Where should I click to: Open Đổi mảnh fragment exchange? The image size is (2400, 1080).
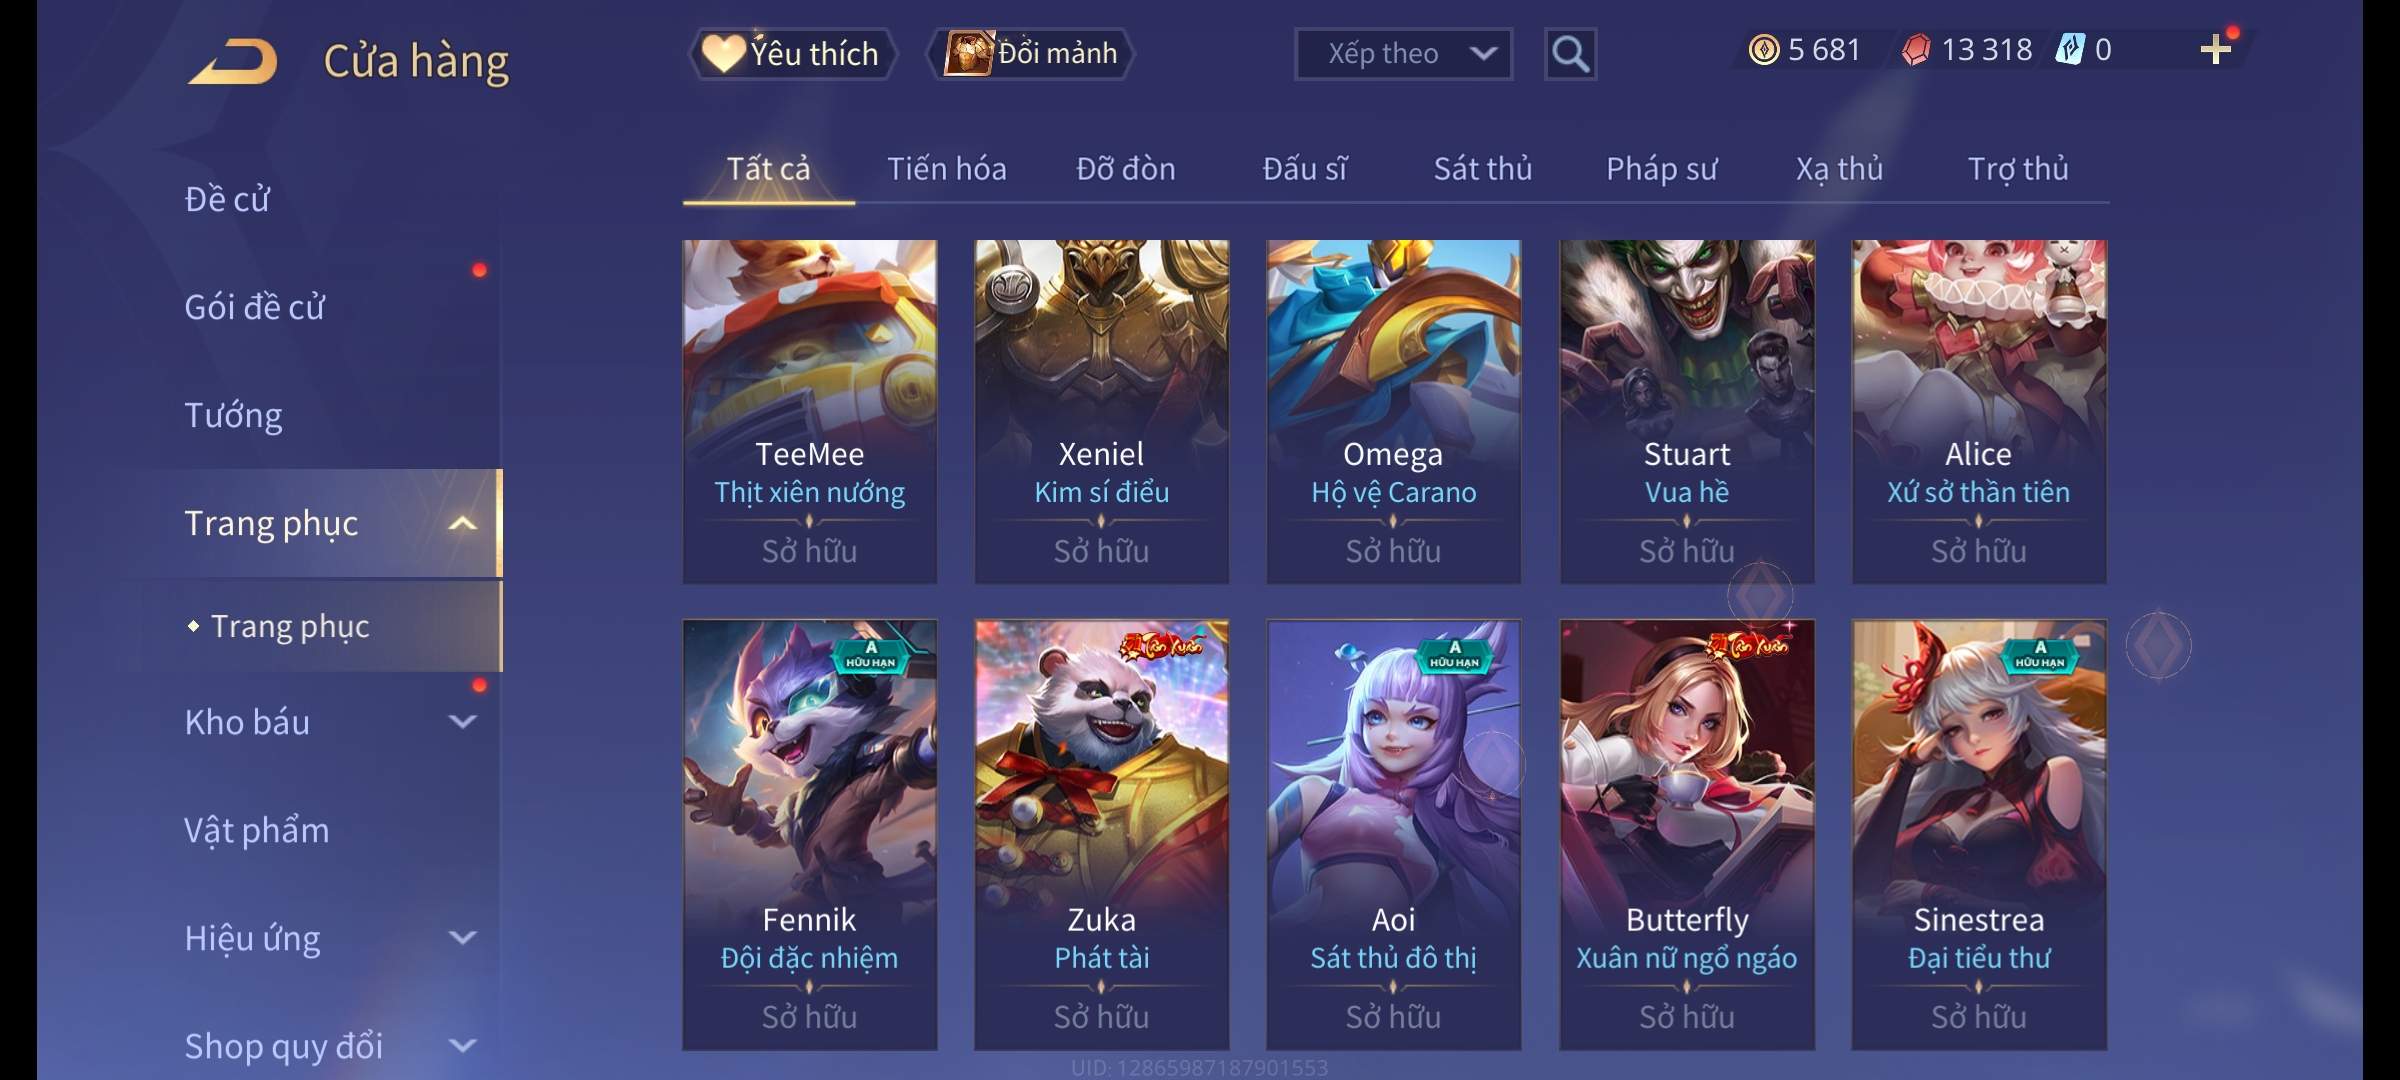coord(1031,54)
